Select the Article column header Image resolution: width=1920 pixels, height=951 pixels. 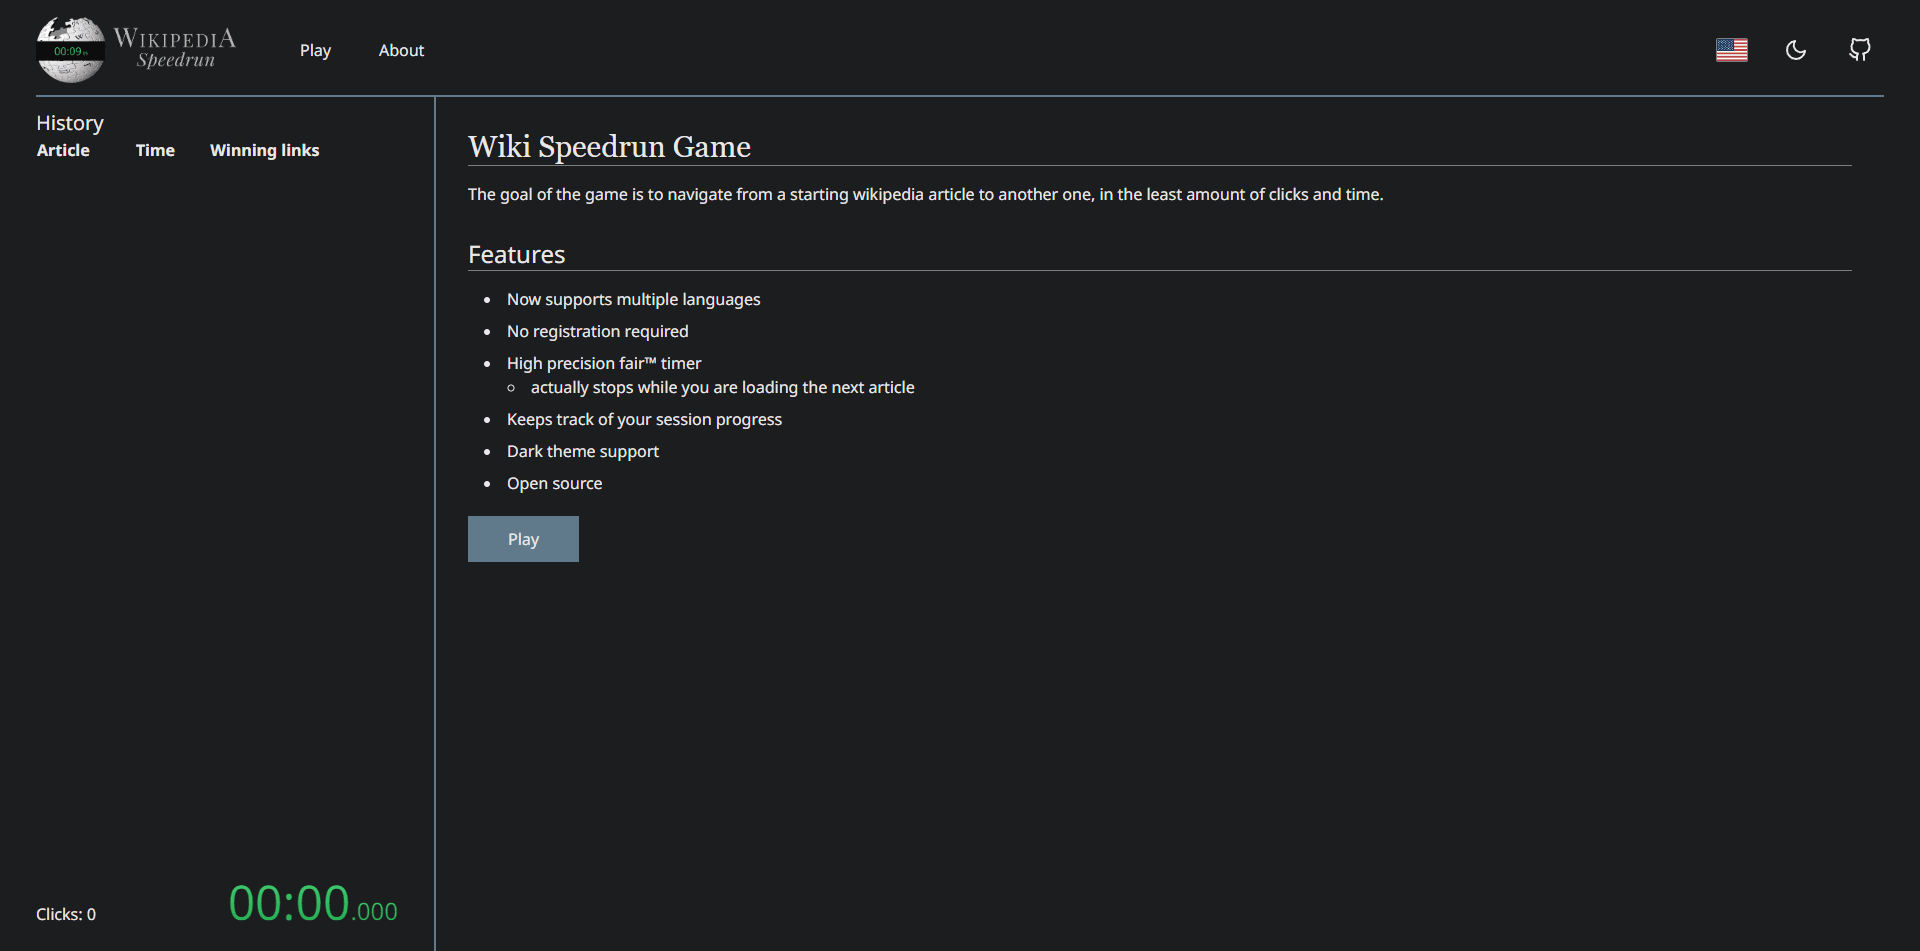(63, 150)
